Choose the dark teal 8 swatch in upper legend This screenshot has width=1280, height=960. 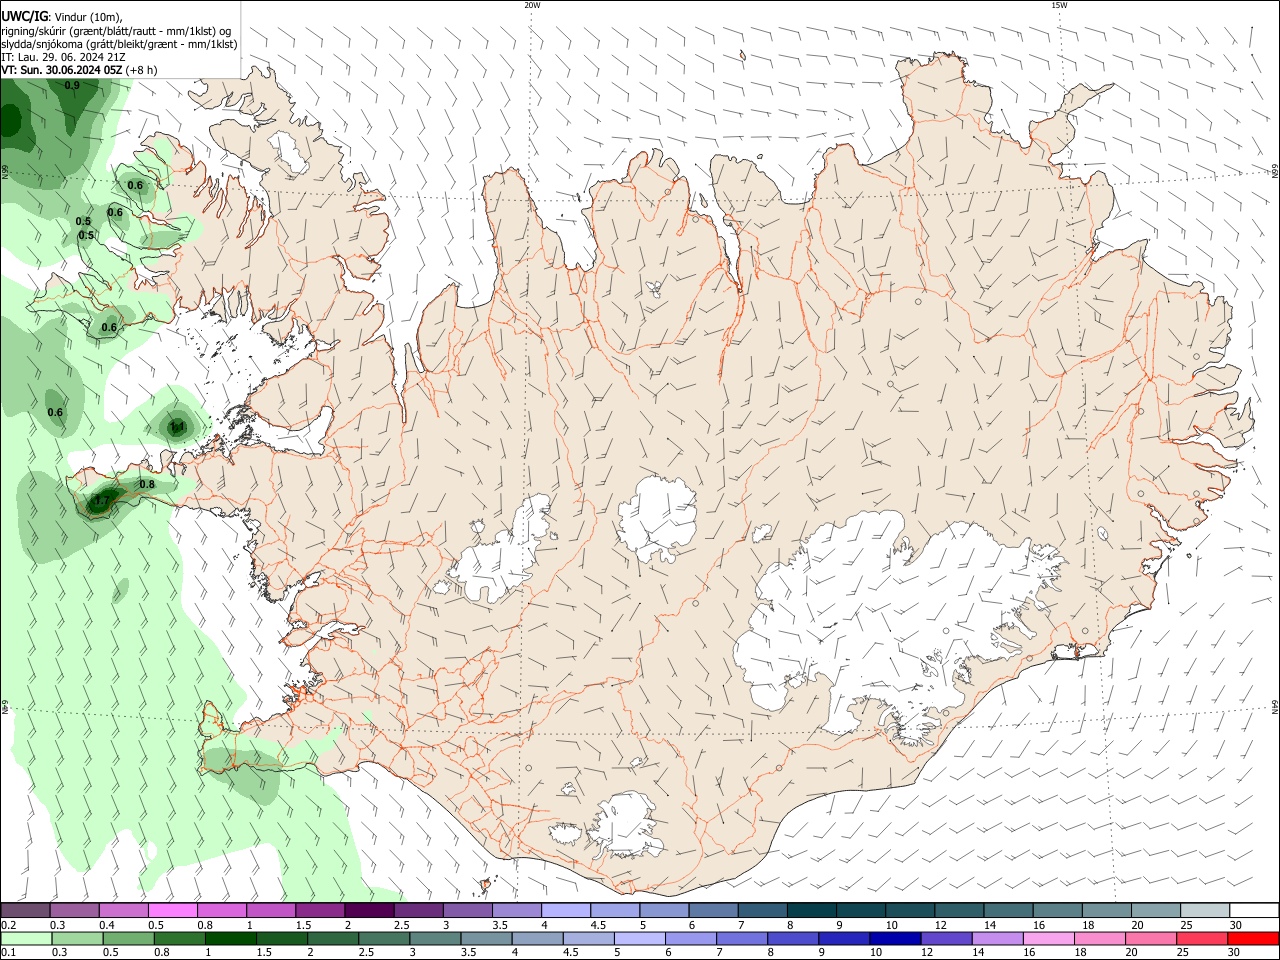(812, 911)
